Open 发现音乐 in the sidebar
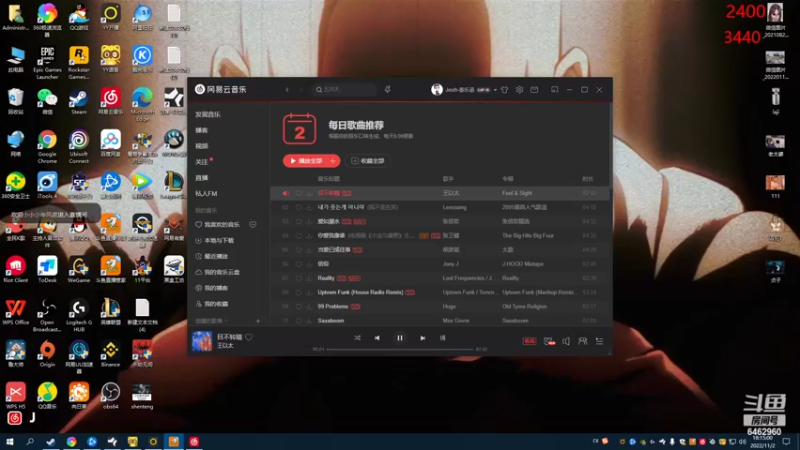This screenshot has height=450, width=800. [208, 114]
